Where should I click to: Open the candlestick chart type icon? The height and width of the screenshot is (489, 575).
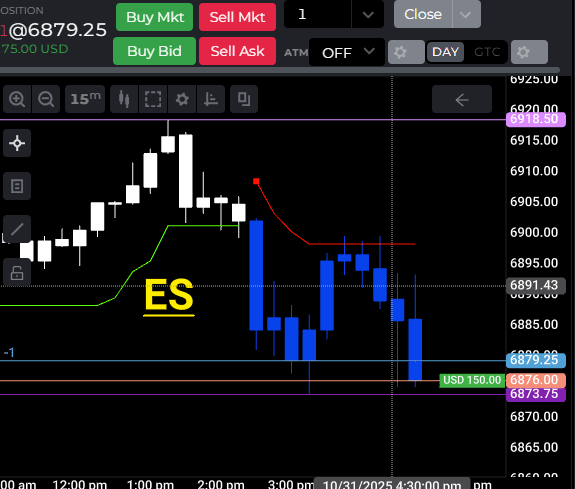click(124, 99)
